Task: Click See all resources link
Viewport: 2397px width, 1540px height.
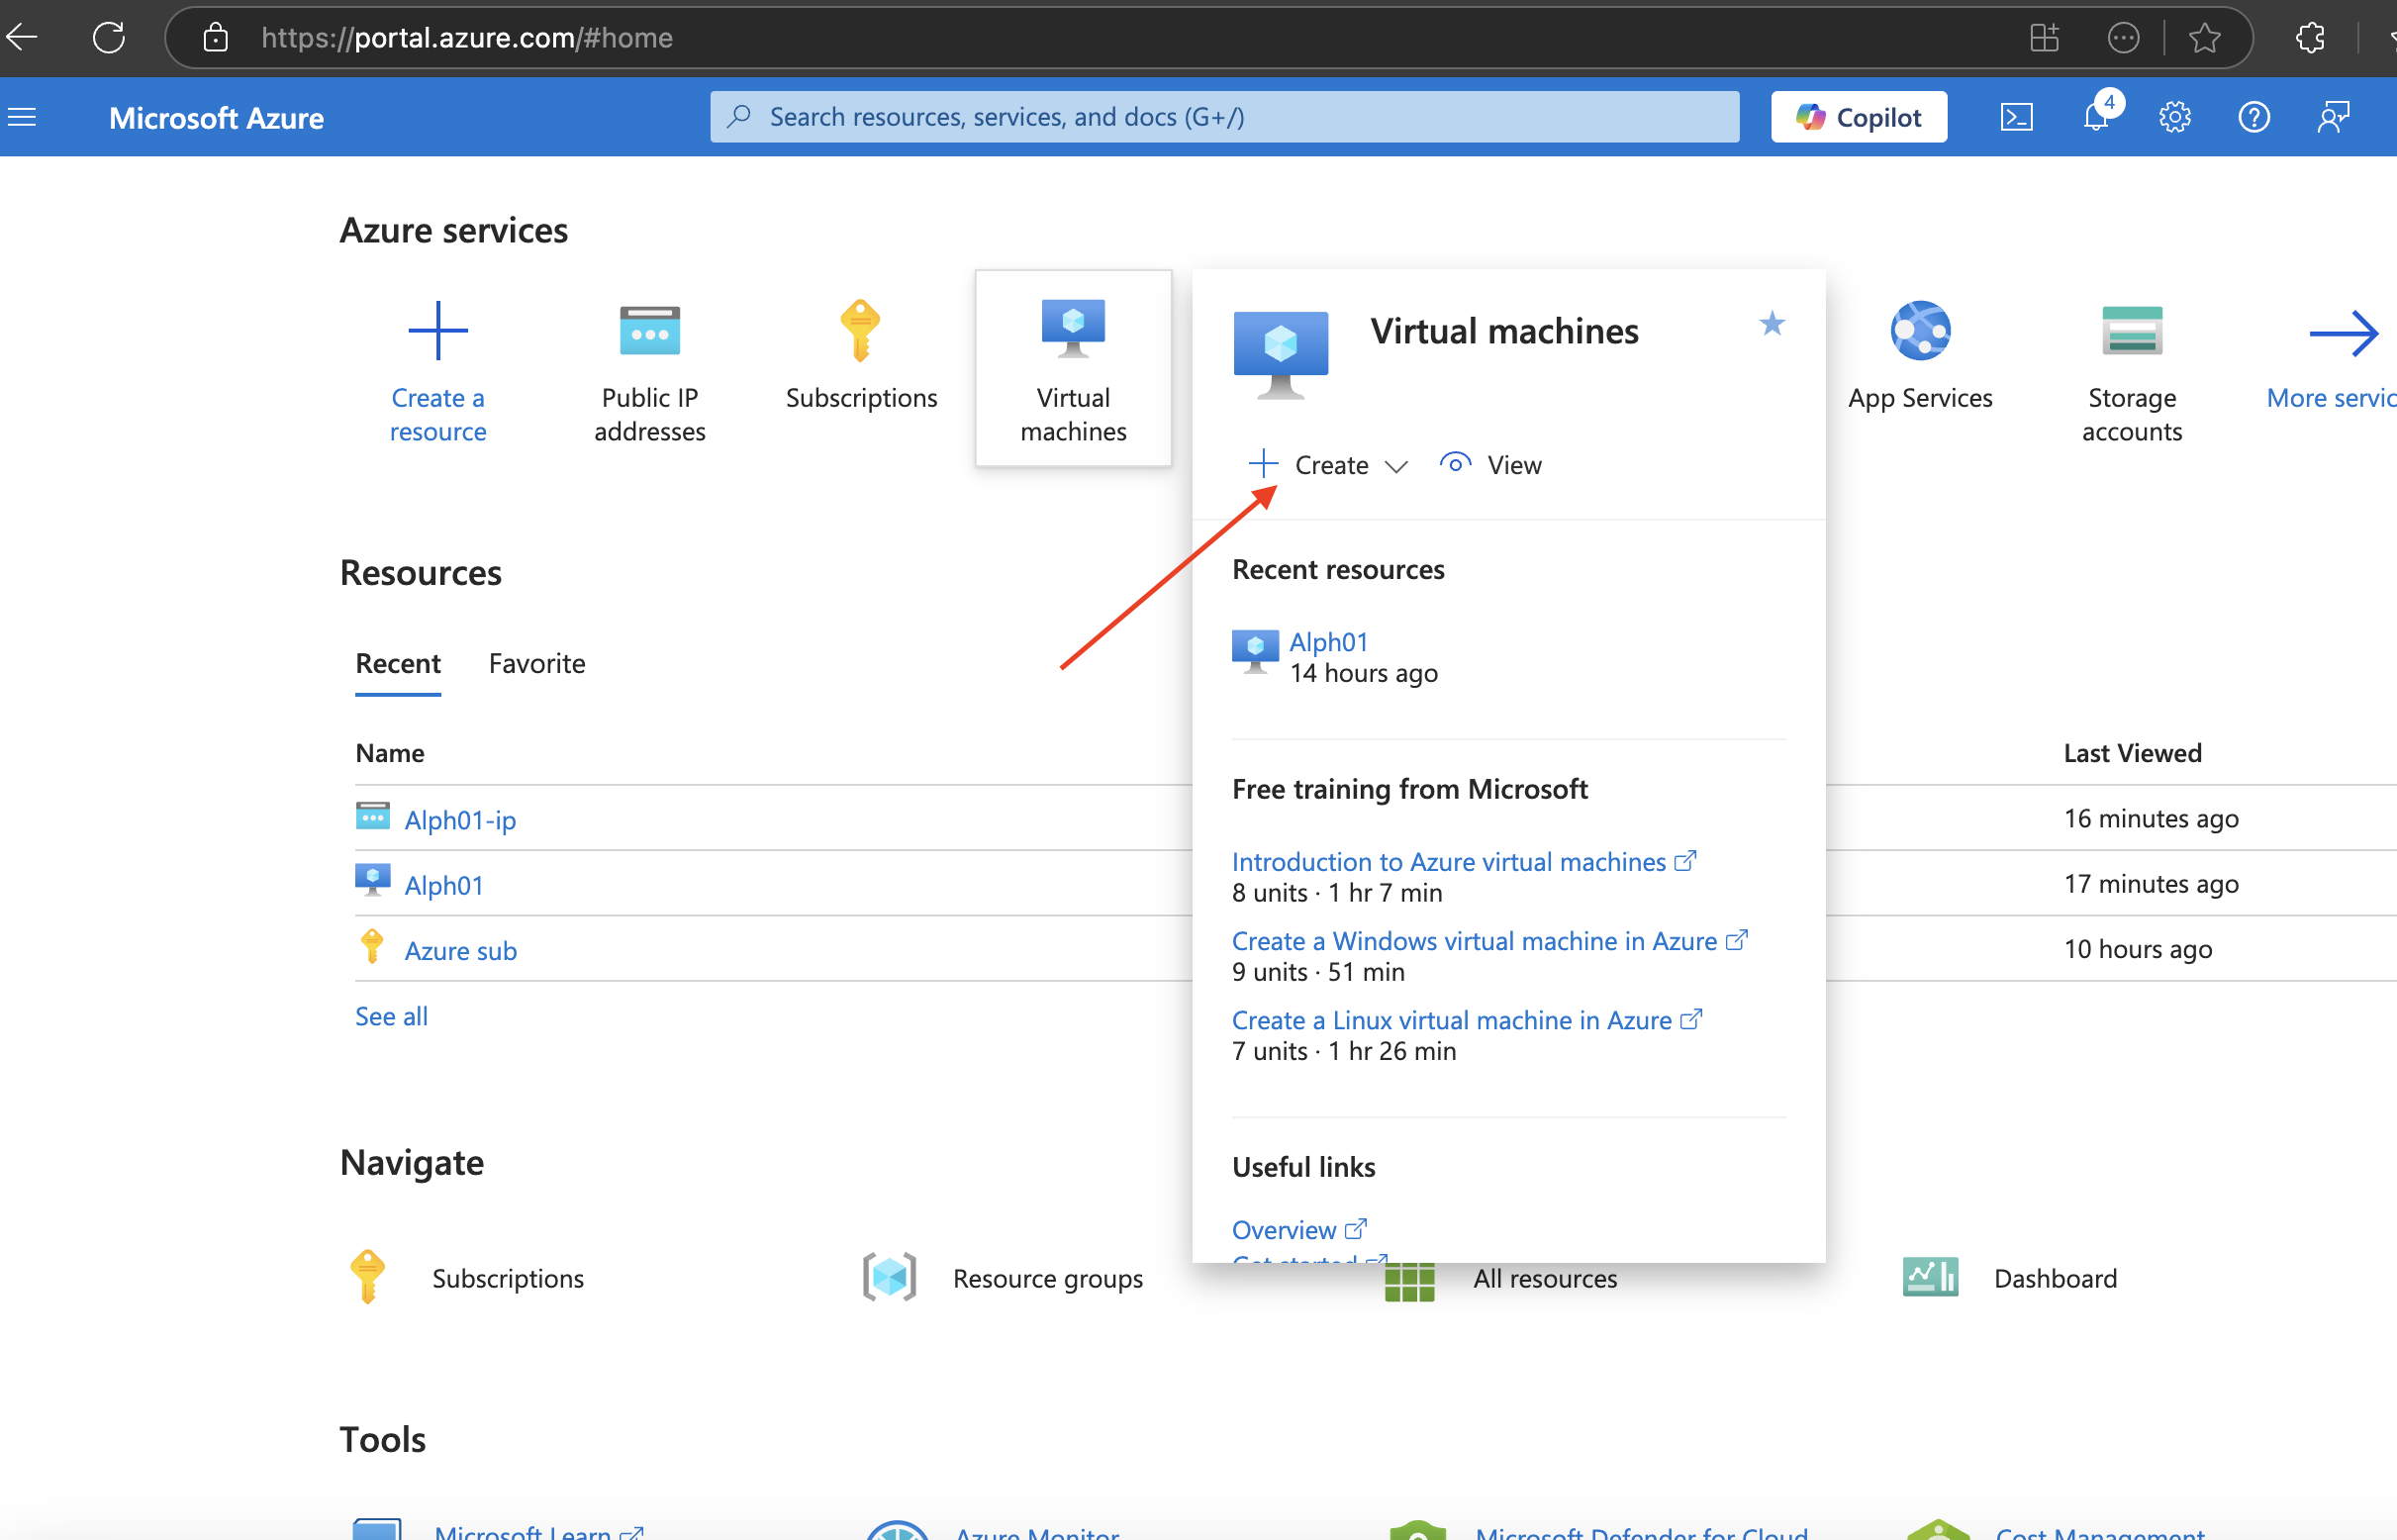Action: click(391, 1016)
